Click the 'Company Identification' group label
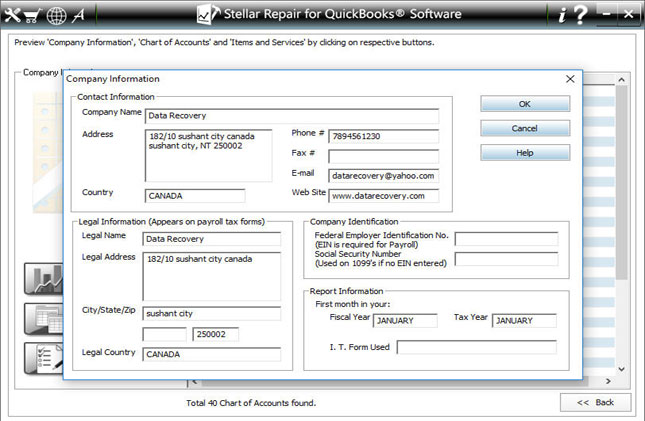Screen dimensions: 645x421 [354, 221]
